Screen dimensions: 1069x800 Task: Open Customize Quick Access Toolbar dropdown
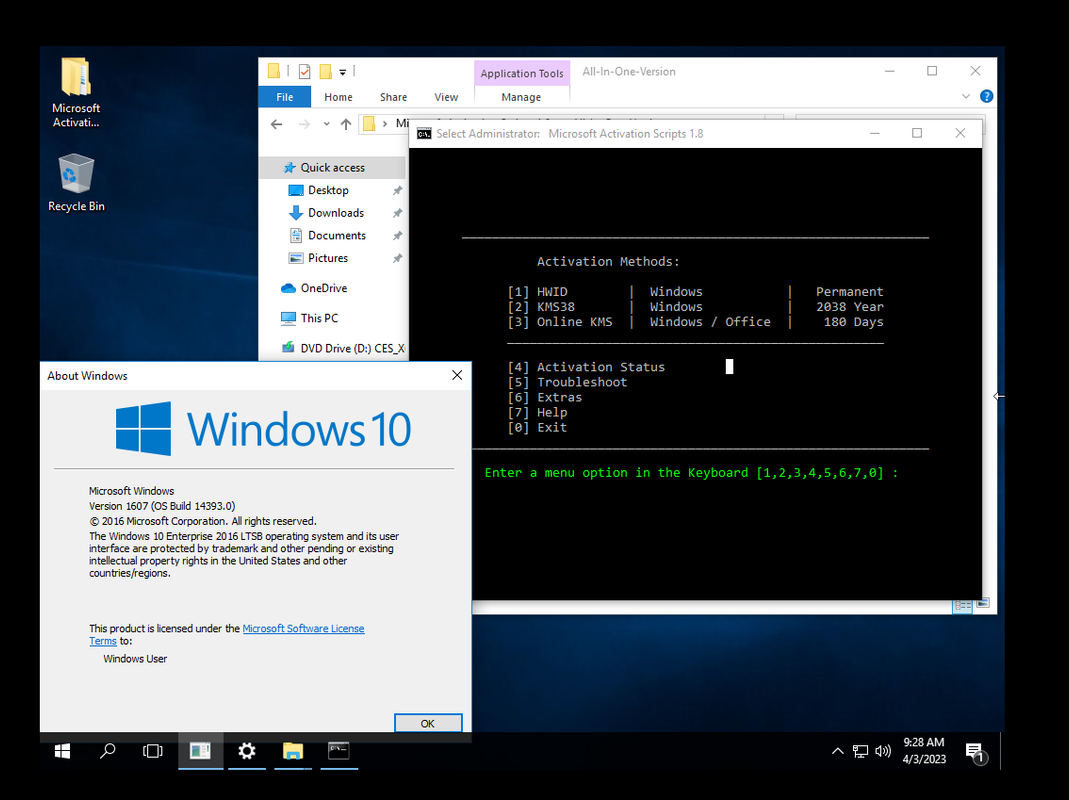343,71
